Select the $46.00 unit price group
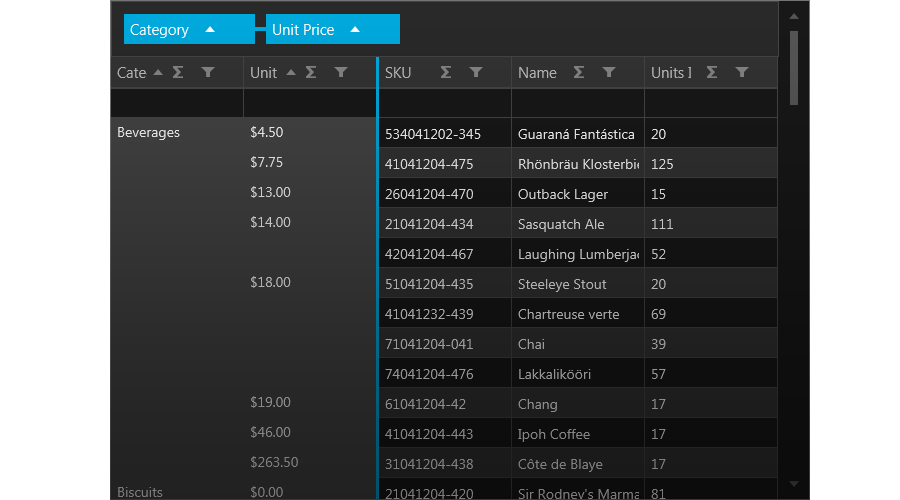The image size is (900, 500). click(x=310, y=432)
